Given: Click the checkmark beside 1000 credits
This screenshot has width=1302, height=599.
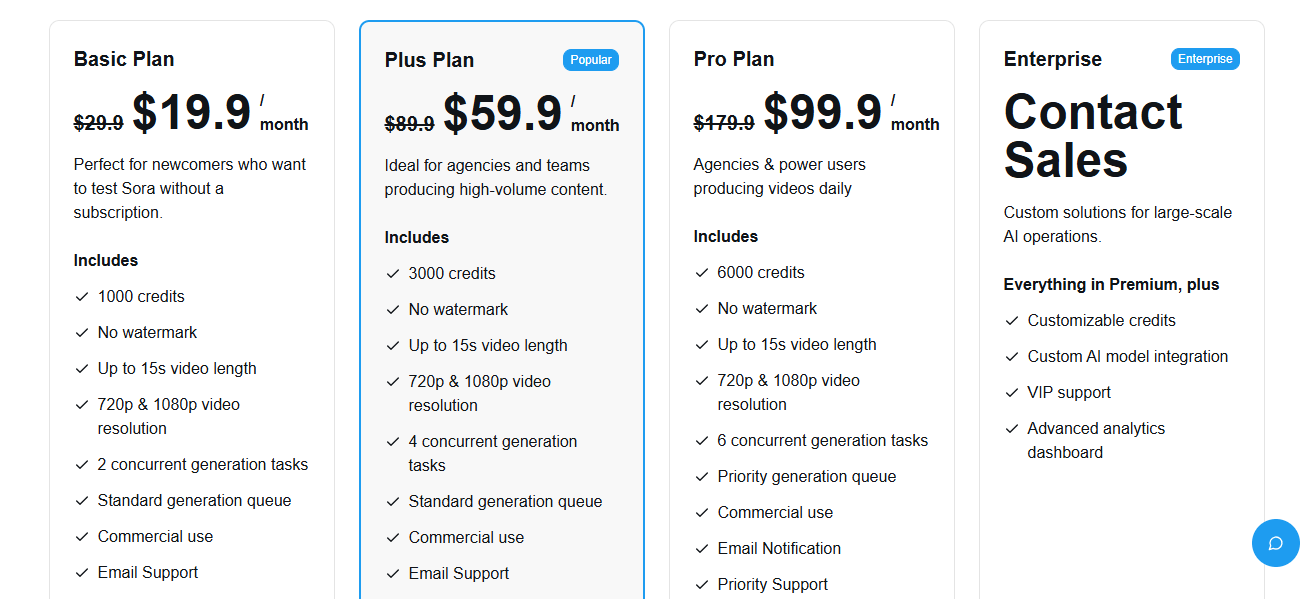Looking at the screenshot, I should (82, 296).
